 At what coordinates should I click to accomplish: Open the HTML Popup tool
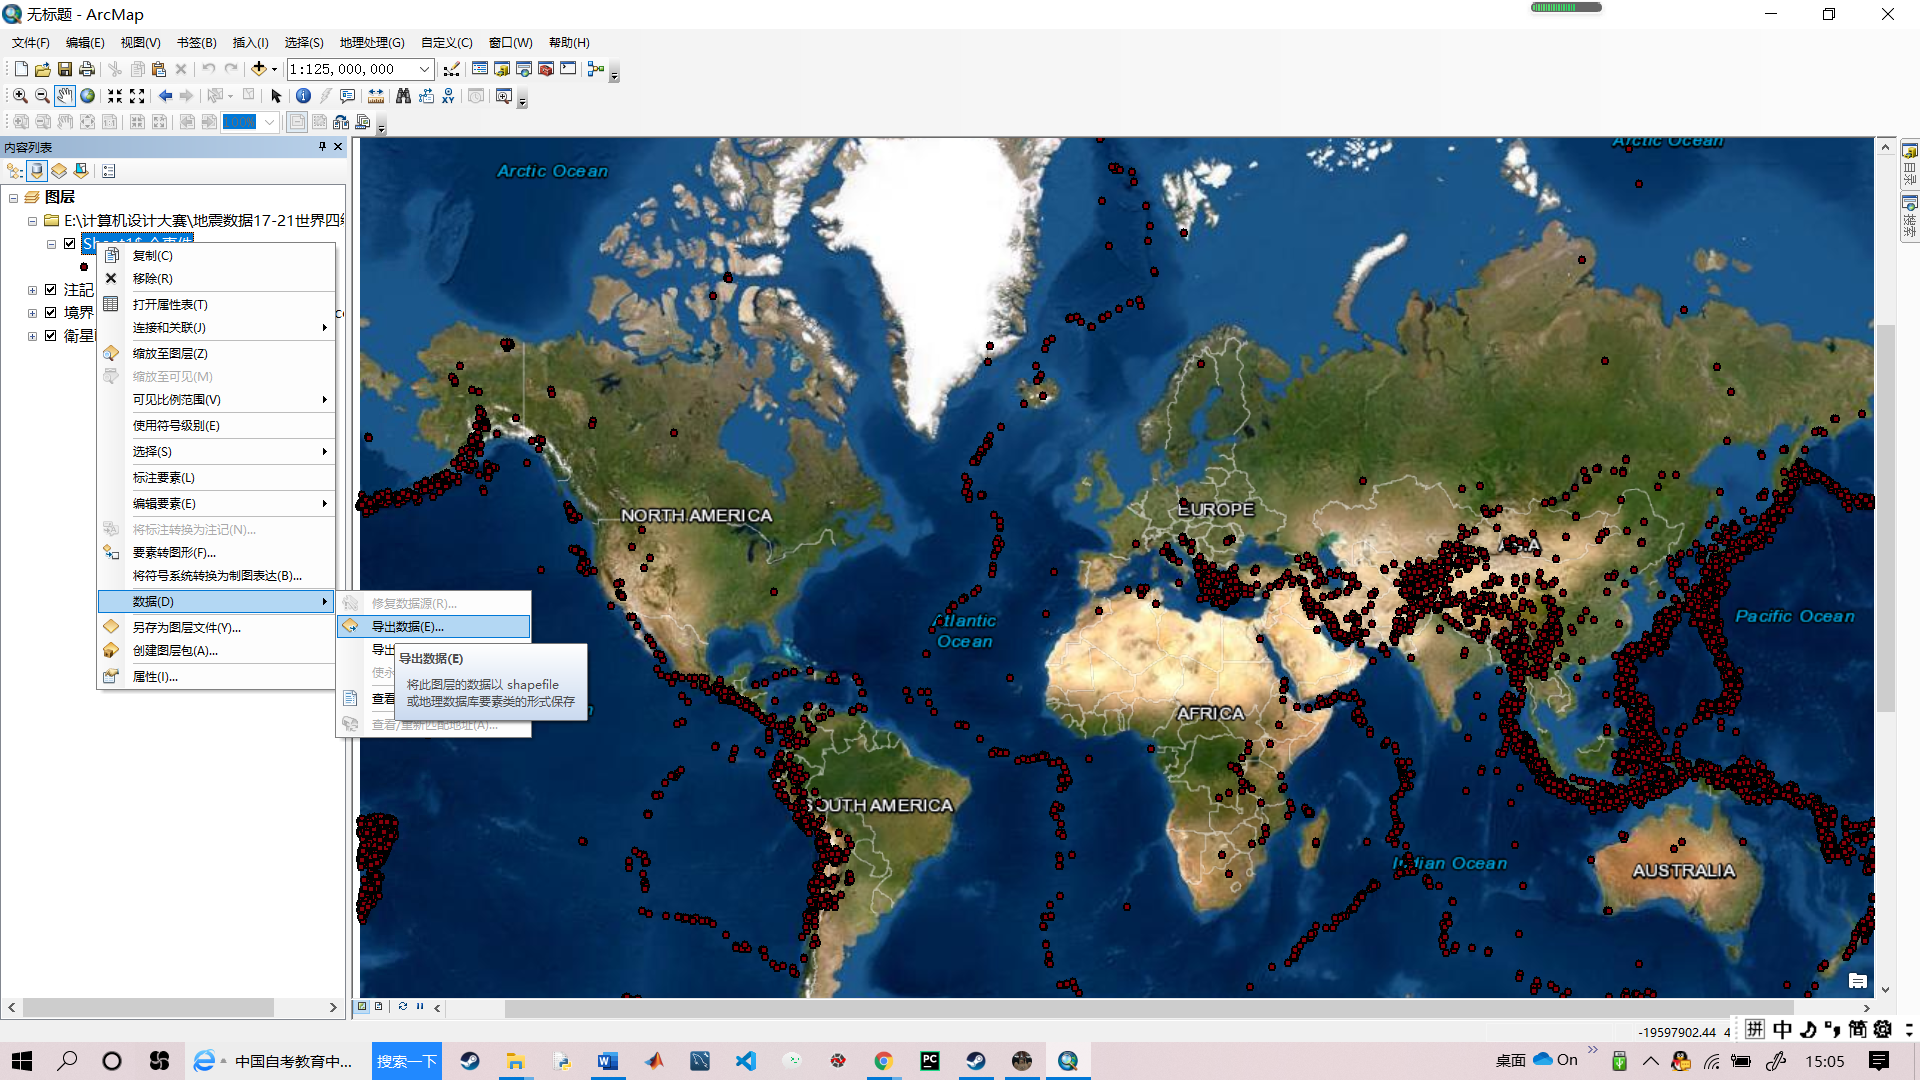pos(348,96)
